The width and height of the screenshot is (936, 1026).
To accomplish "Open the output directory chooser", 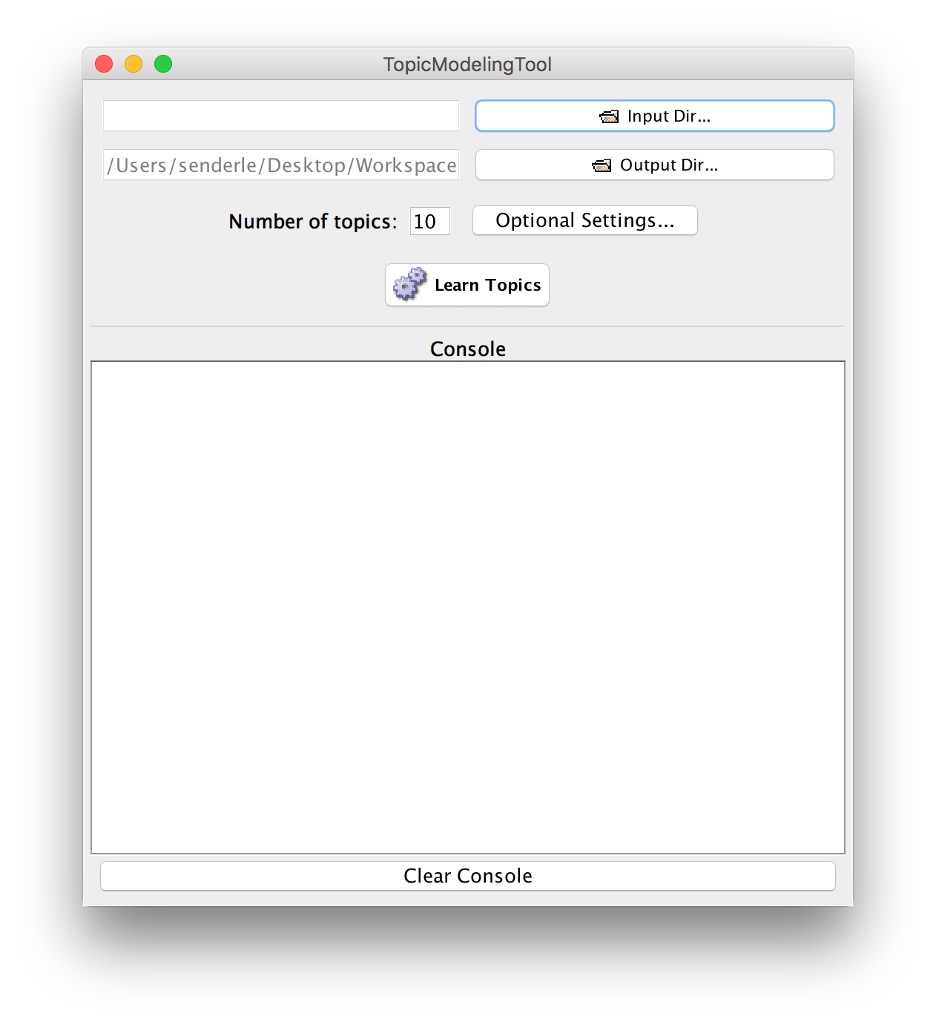I will [655, 164].
